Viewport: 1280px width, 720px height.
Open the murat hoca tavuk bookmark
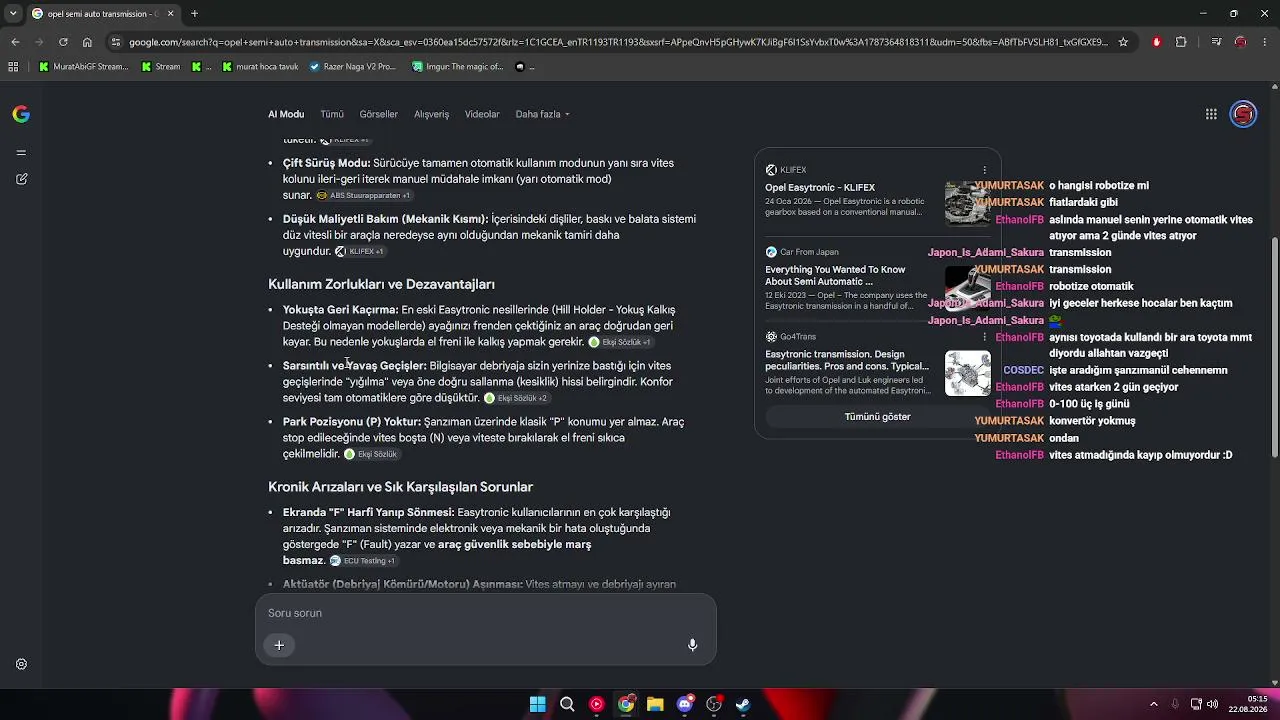click(260, 67)
